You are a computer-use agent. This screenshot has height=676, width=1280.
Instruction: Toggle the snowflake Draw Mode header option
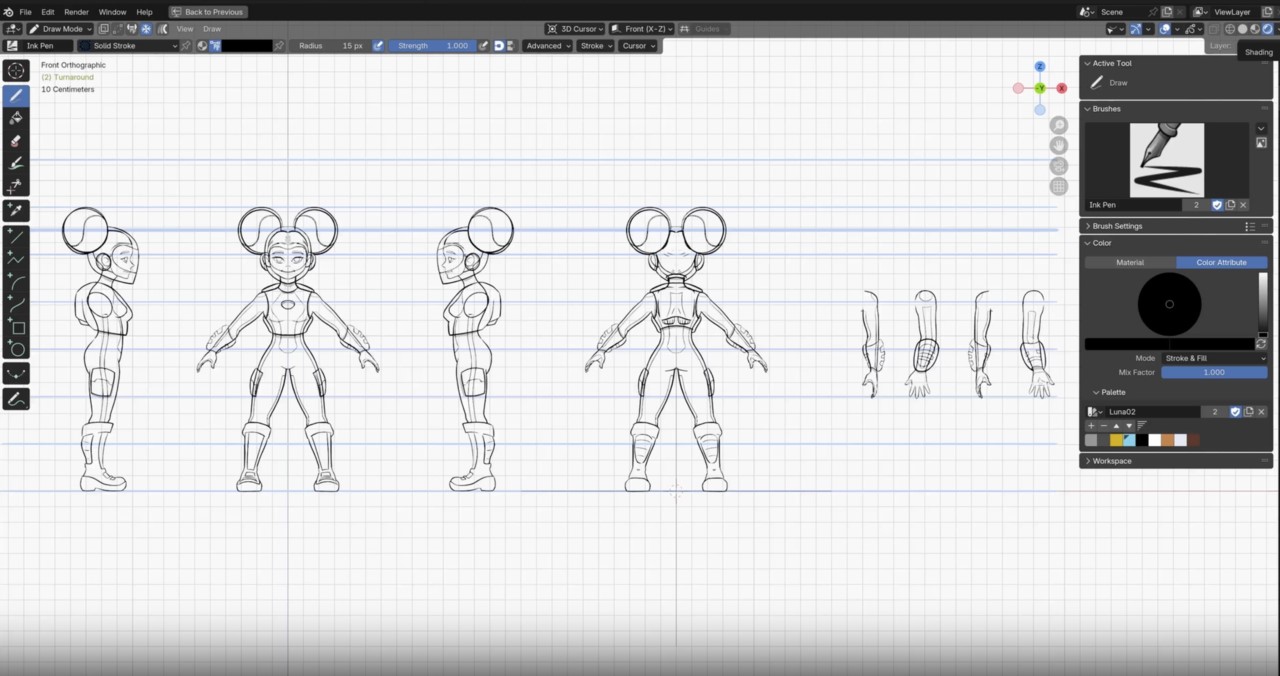click(x=145, y=29)
